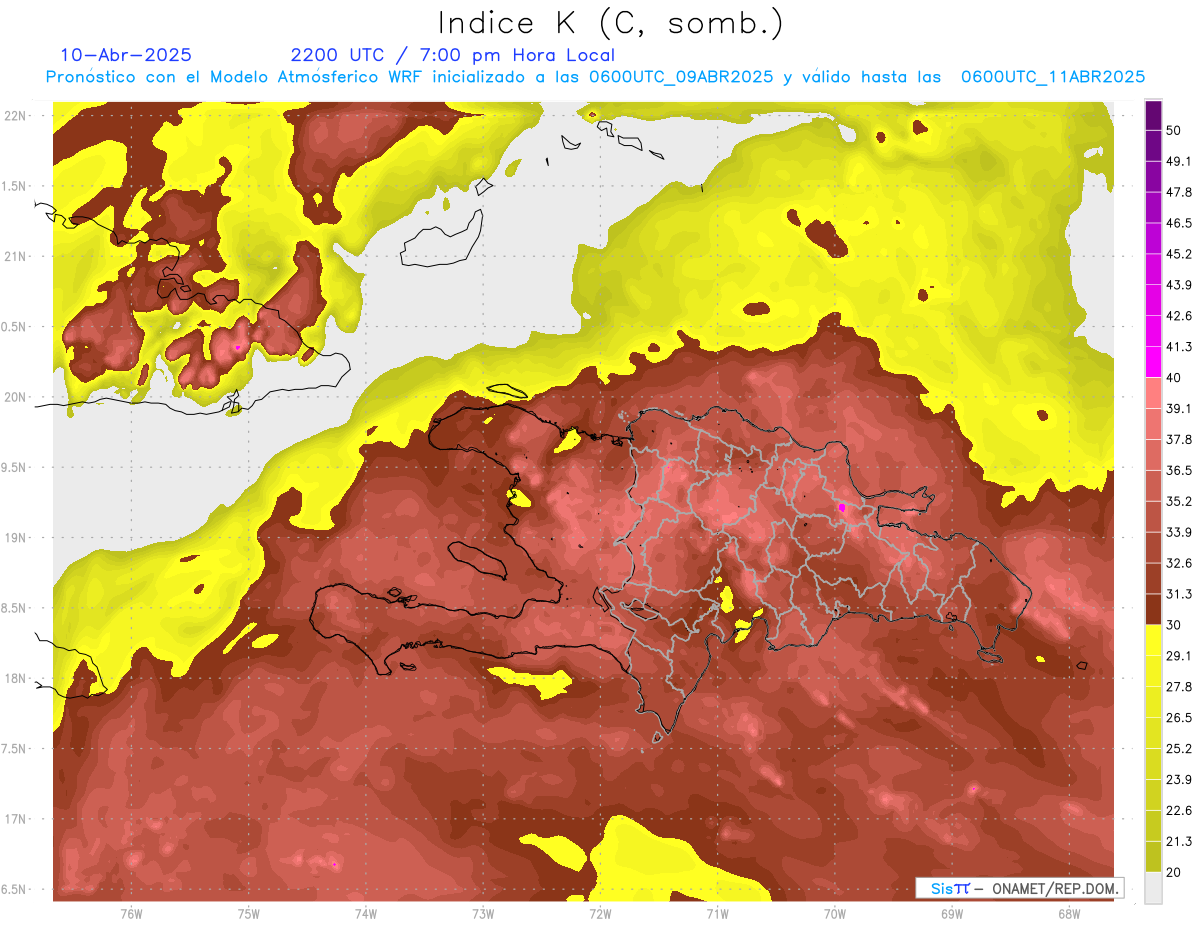The height and width of the screenshot is (927, 1200).
Task: Click legend value '37.8'
Action: click(1179, 440)
